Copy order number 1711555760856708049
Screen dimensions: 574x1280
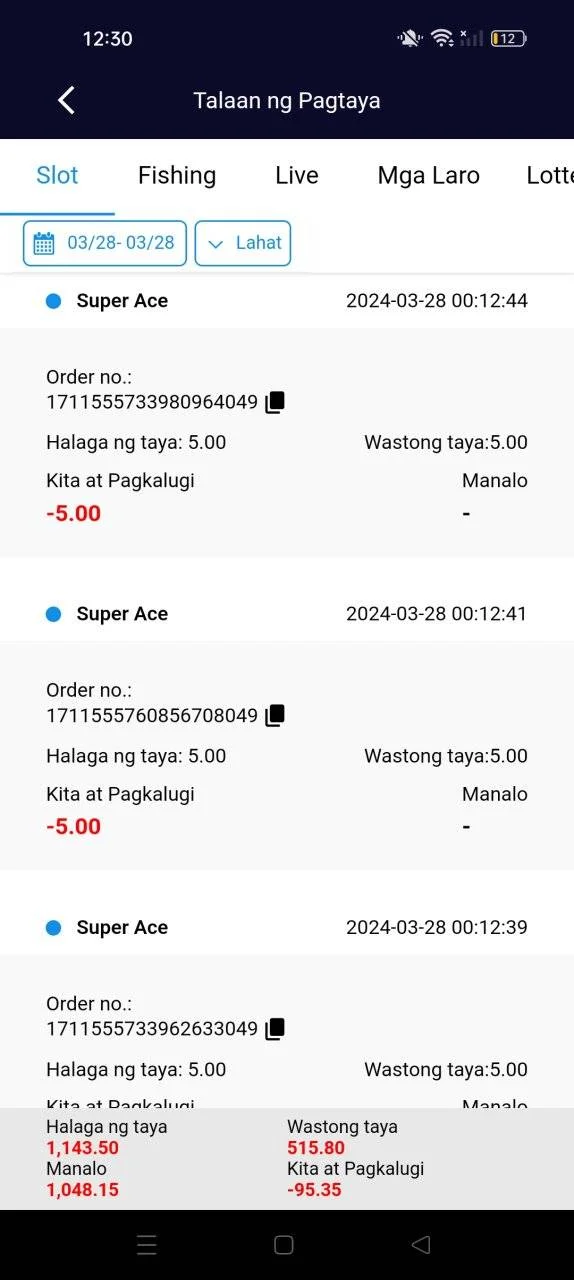click(x=275, y=715)
